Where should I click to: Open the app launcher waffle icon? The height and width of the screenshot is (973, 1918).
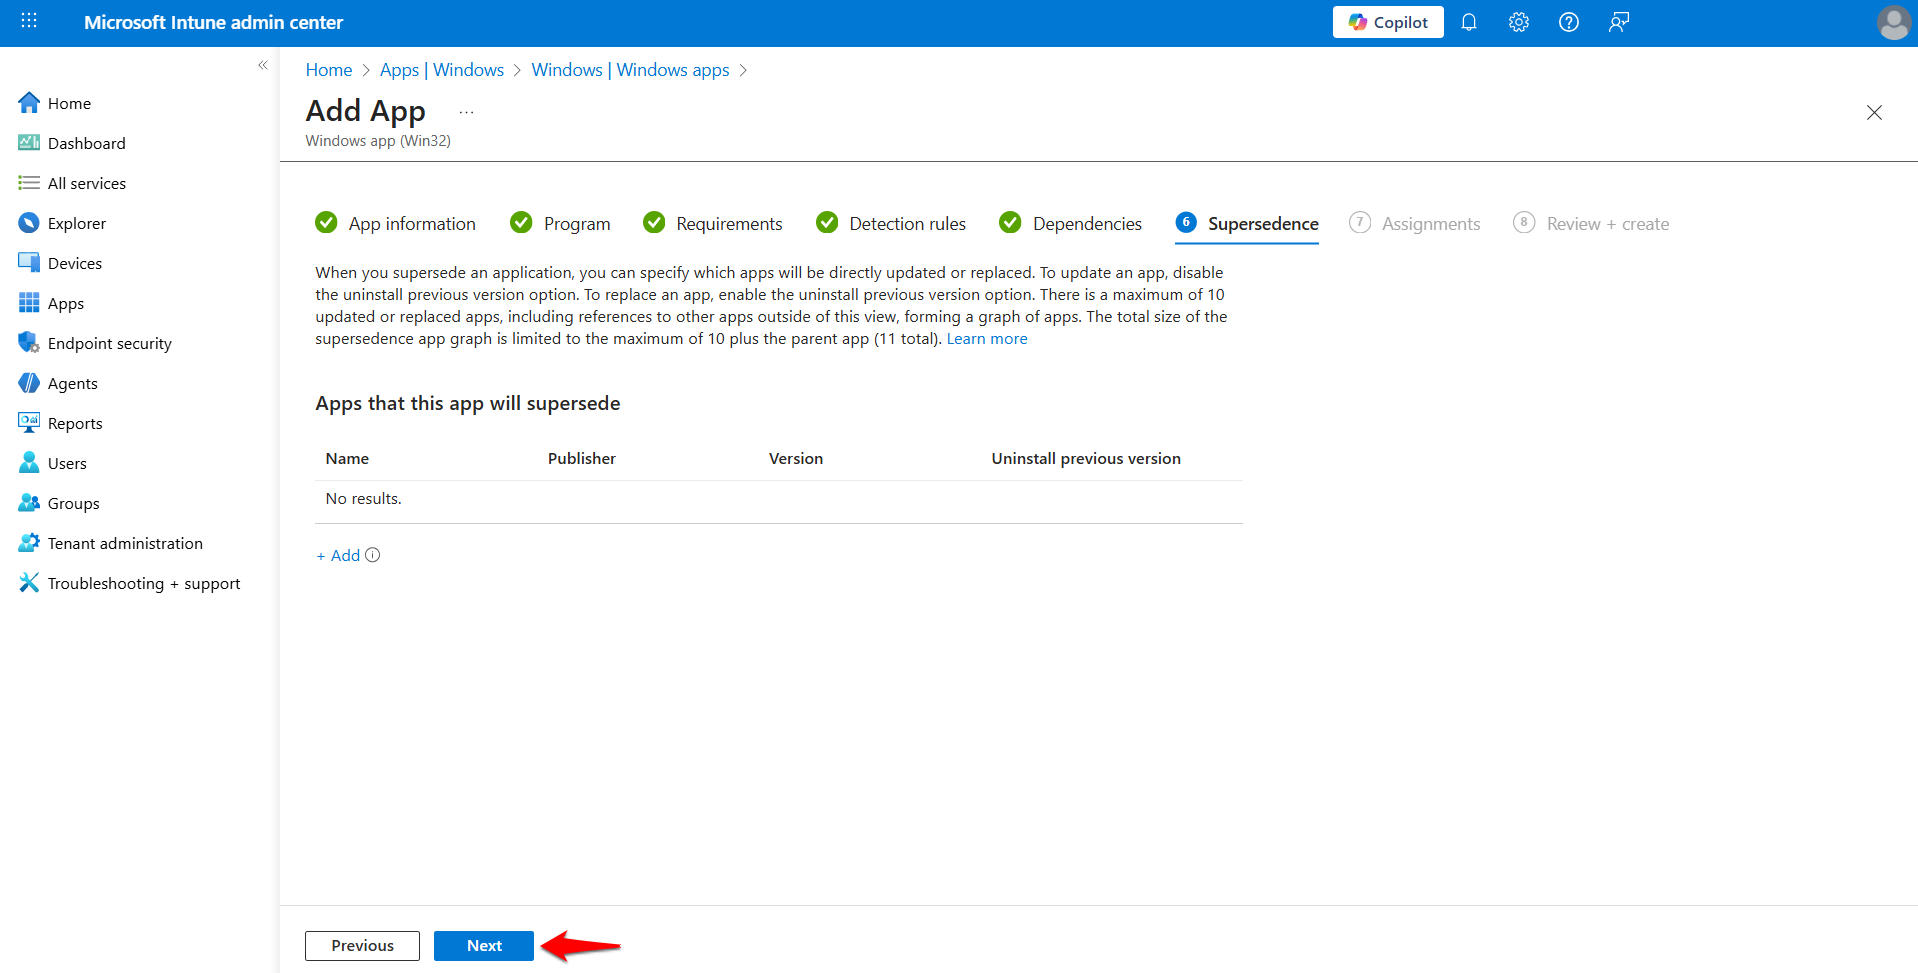[x=29, y=21]
